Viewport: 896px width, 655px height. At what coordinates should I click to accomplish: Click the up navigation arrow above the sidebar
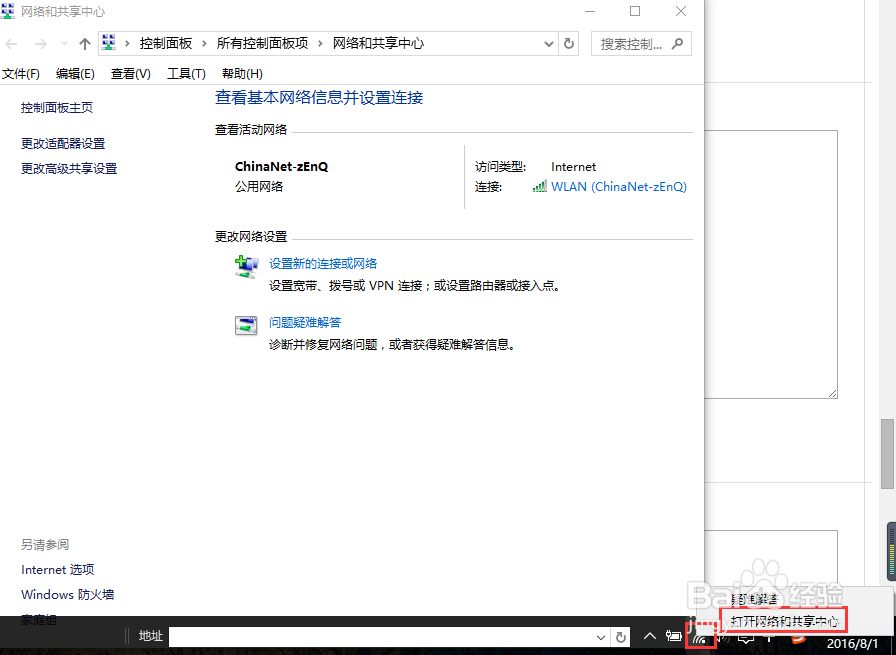click(x=83, y=43)
